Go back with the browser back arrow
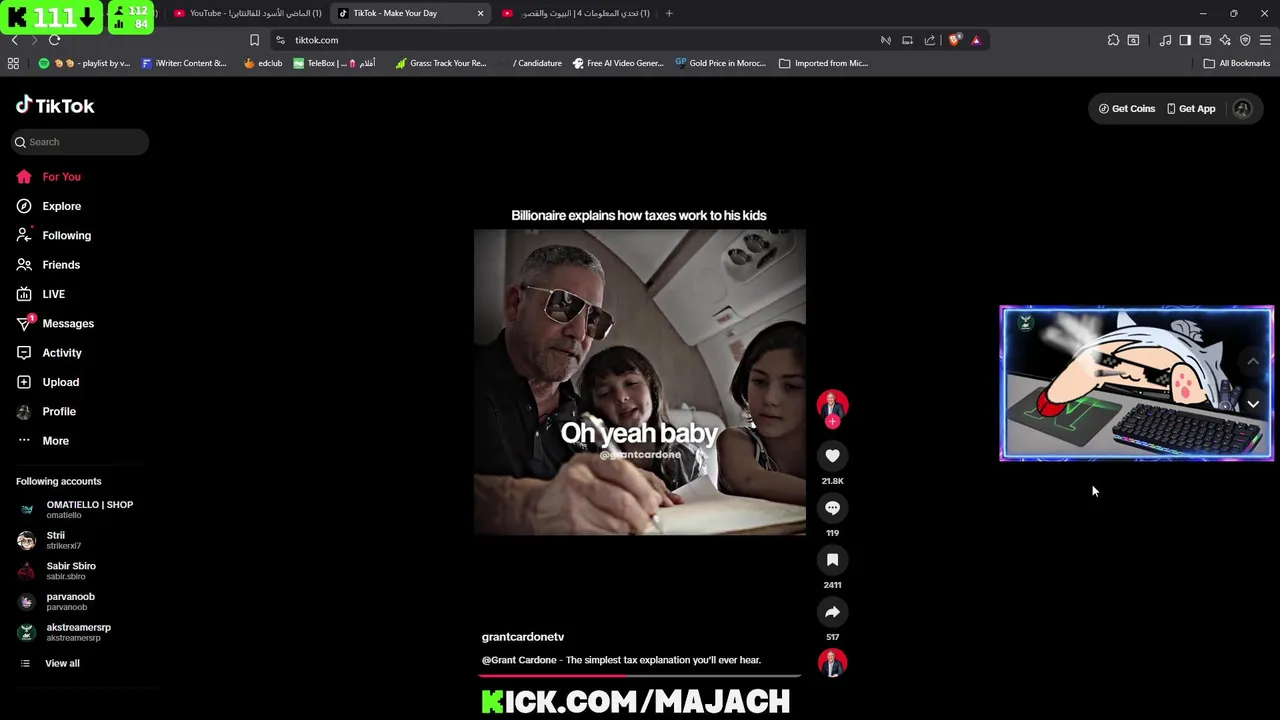 pos(14,40)
